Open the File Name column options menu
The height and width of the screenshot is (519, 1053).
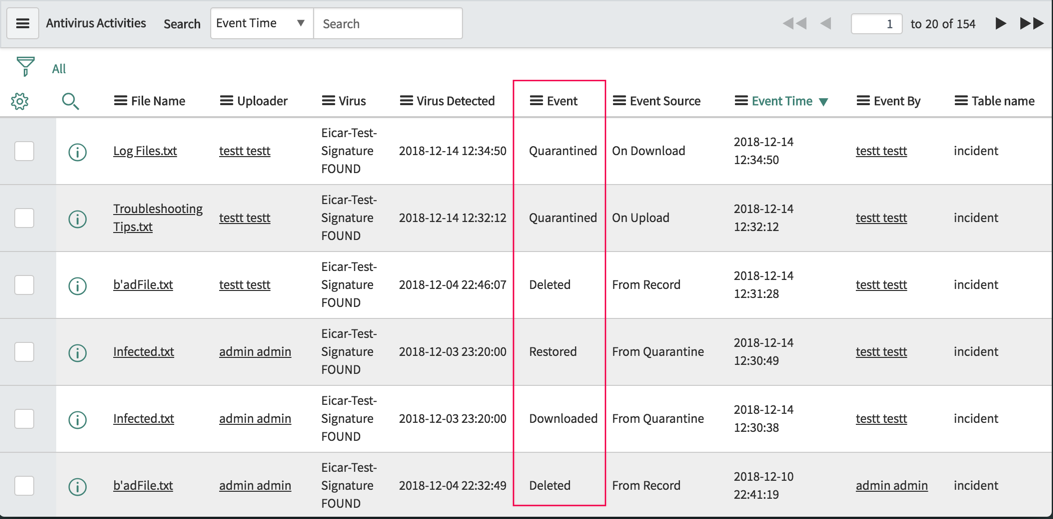pyautogui.click(x=120, y=101)
